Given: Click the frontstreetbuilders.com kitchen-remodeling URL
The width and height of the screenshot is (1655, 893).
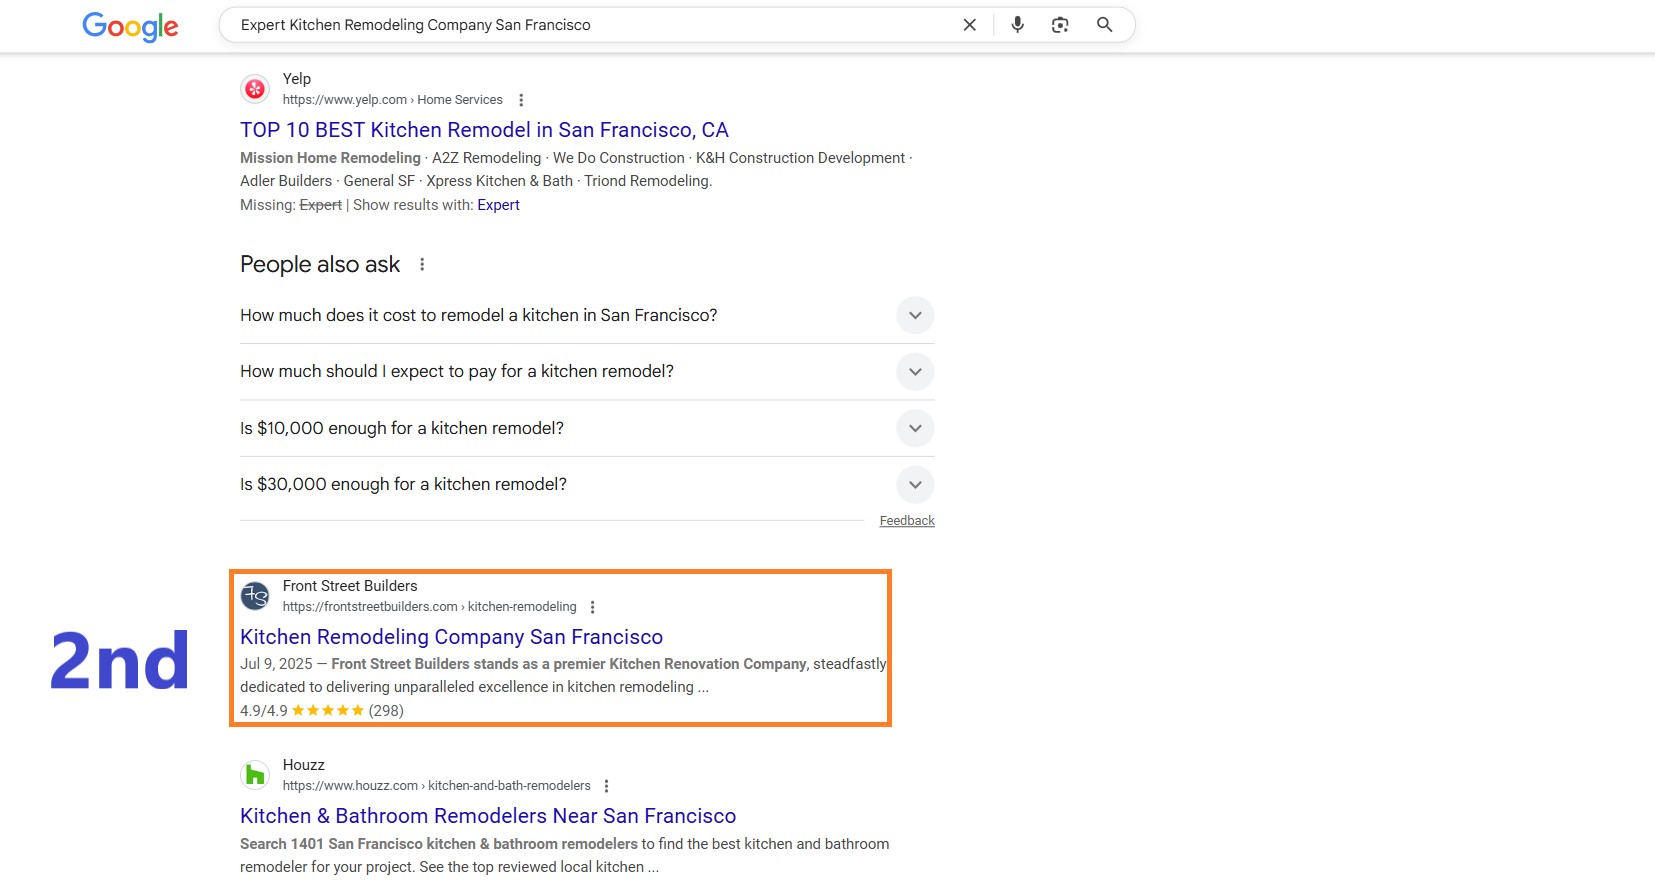Looking at the screenshot, I should (x=429, y=607).
